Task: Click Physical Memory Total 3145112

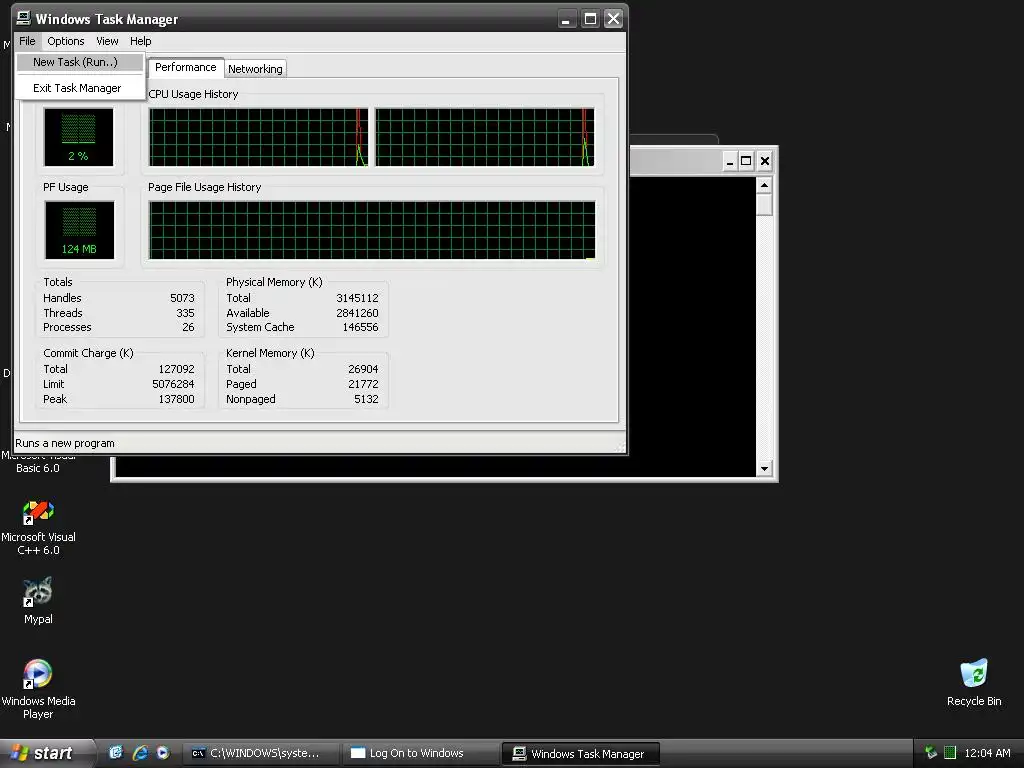Action: pyautogui.click(x=357, y=298)
